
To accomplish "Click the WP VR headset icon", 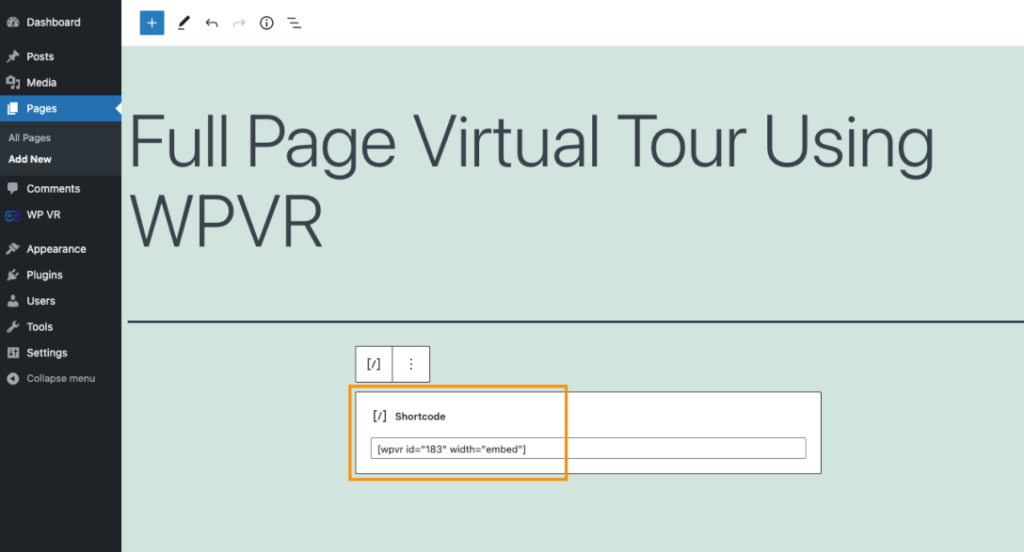I will [x=13, y=215].
